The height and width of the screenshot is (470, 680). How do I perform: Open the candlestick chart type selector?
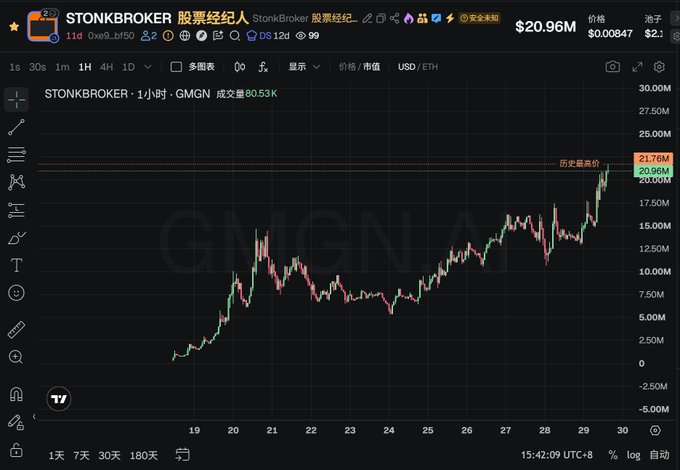click(x=240, y=67)
